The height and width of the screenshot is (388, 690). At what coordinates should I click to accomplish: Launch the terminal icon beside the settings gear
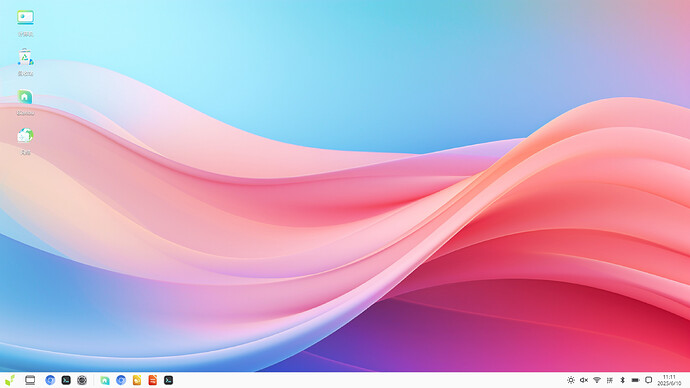(x=66, y=380)
